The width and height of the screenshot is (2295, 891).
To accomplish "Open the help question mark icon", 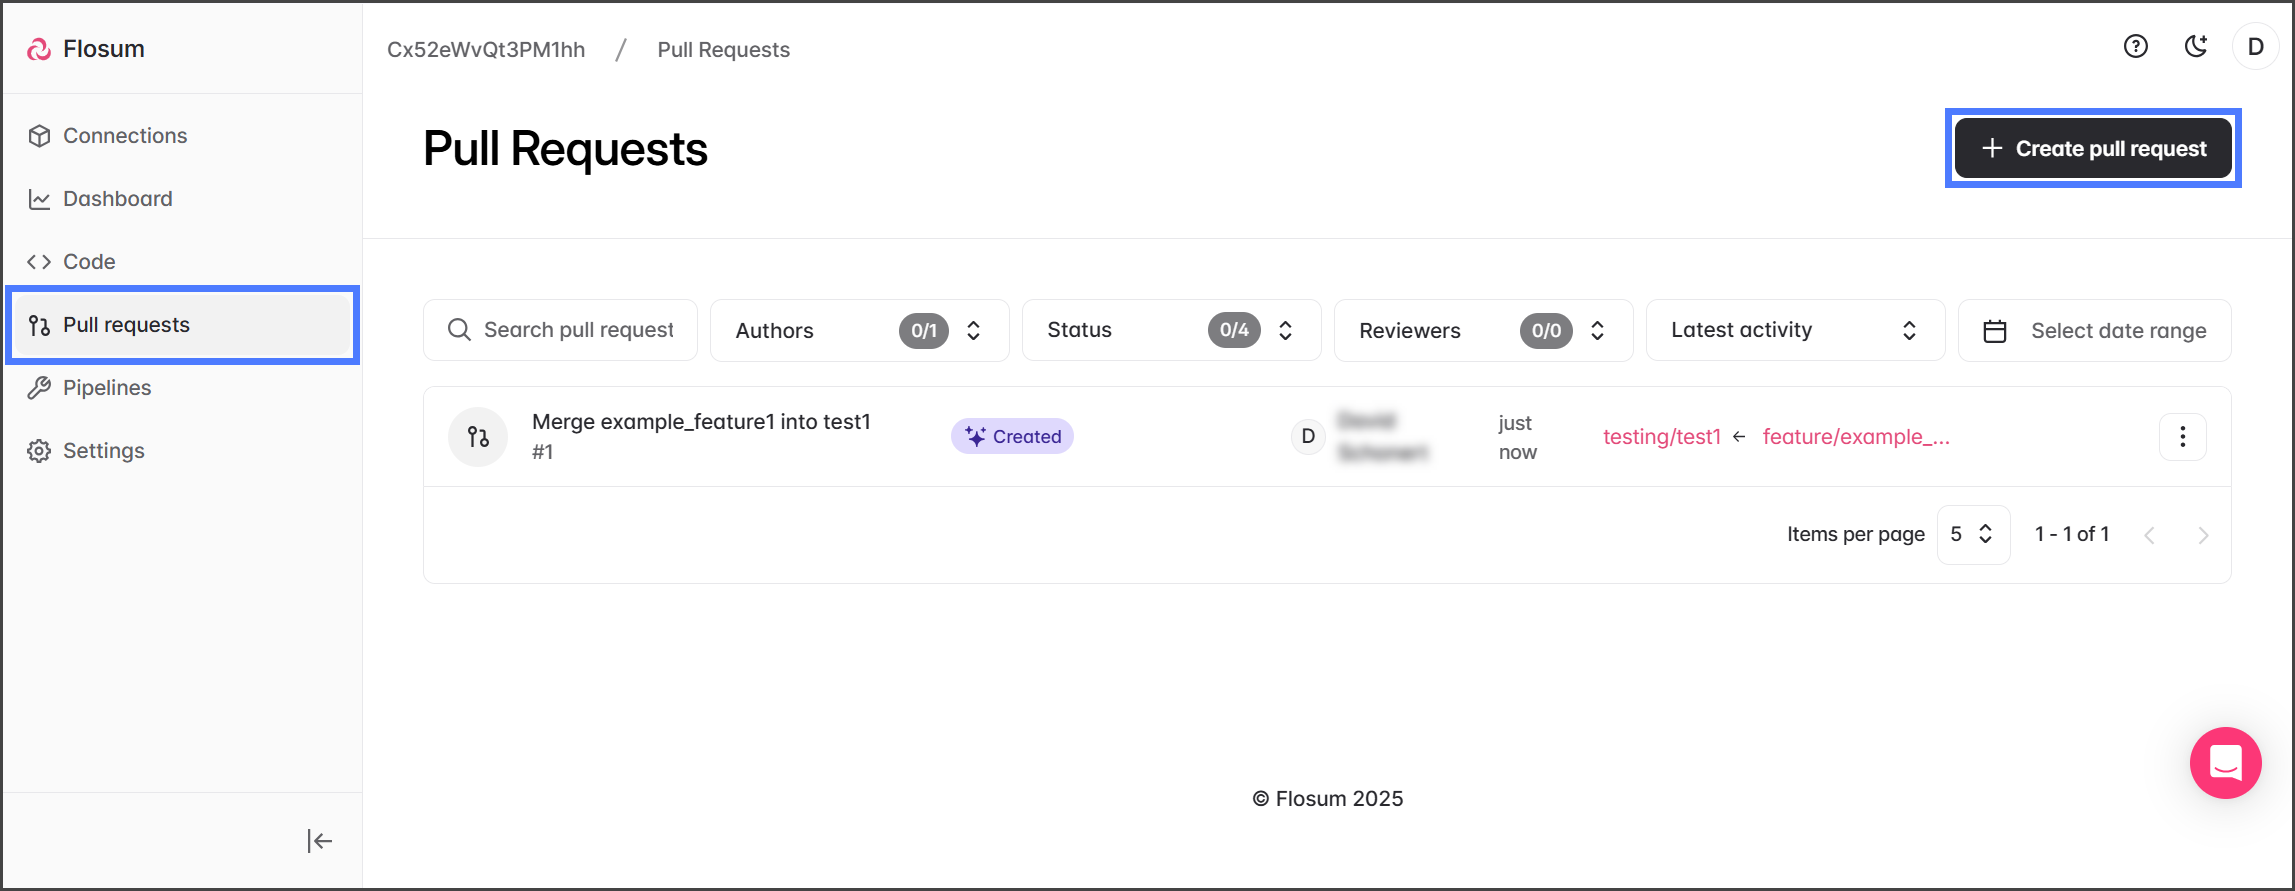I will (x=2135, y=47).
